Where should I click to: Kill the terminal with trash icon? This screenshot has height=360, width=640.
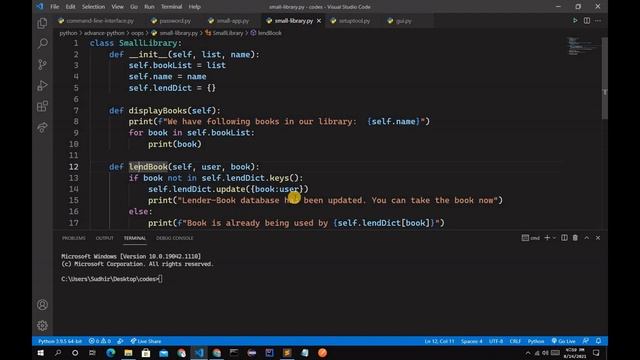[x=575, y=238]
